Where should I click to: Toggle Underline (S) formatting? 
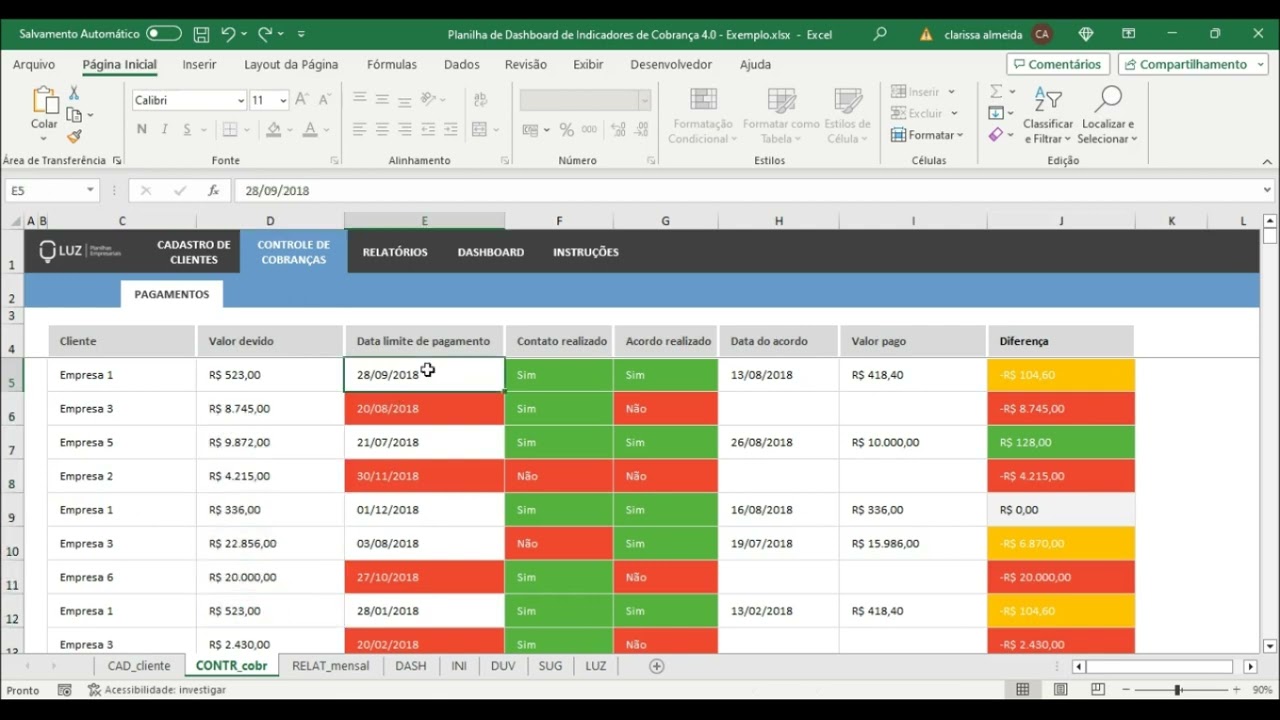186,130
